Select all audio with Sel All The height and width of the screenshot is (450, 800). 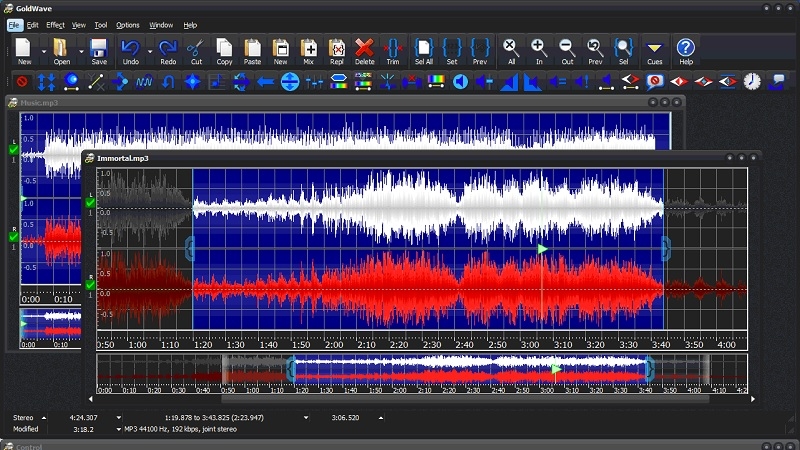[x=423, y=48]
